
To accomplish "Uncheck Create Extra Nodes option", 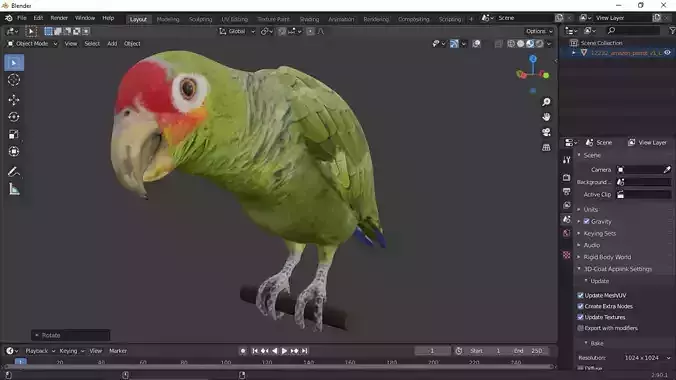I will tap(580, 306).
